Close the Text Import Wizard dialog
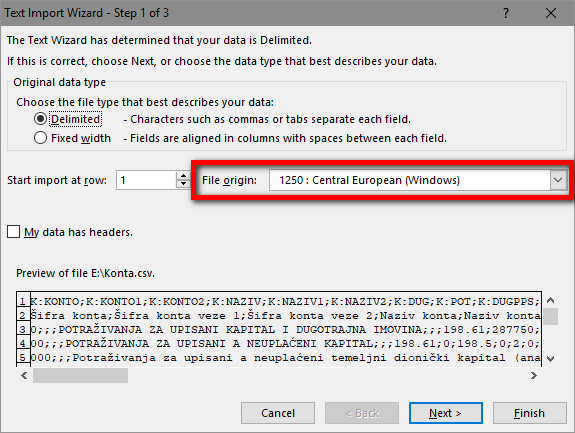 pyautogui.click(x=551, y=13)
